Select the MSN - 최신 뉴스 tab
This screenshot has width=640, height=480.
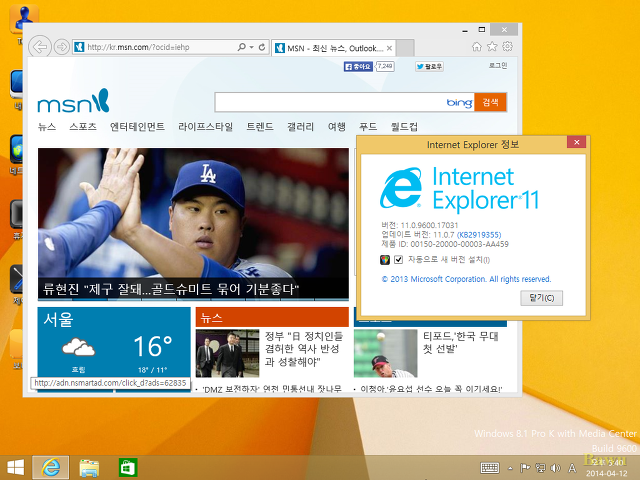333,48
